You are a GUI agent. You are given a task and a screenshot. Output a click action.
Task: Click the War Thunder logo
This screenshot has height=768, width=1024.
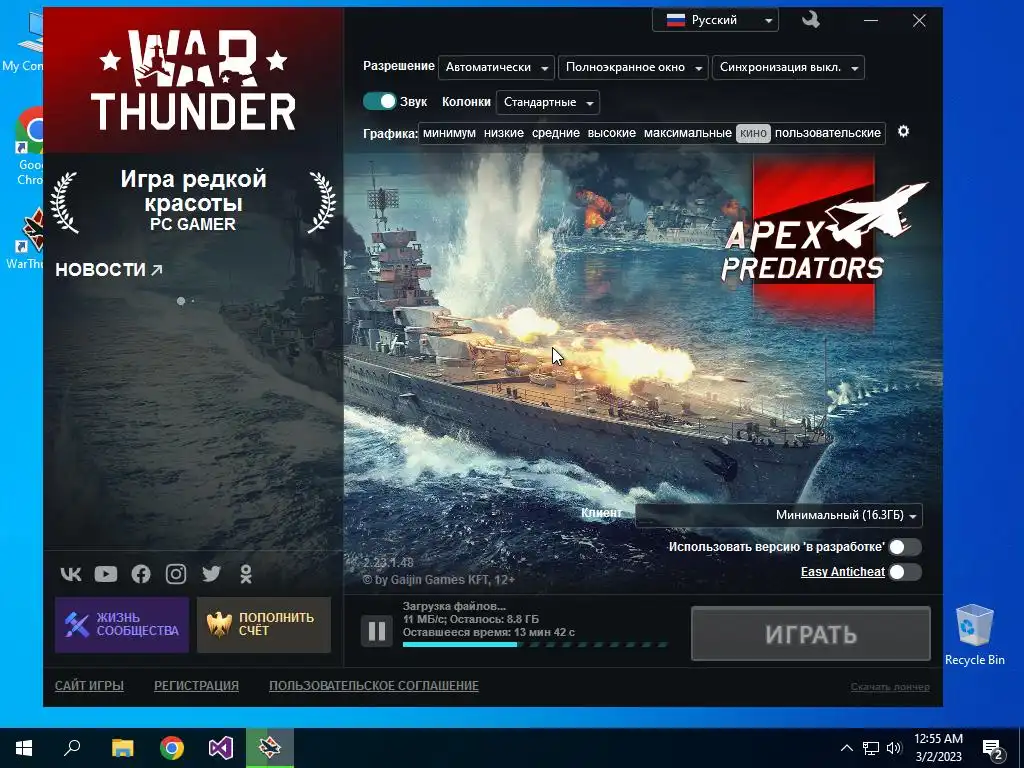click(193, 81)
